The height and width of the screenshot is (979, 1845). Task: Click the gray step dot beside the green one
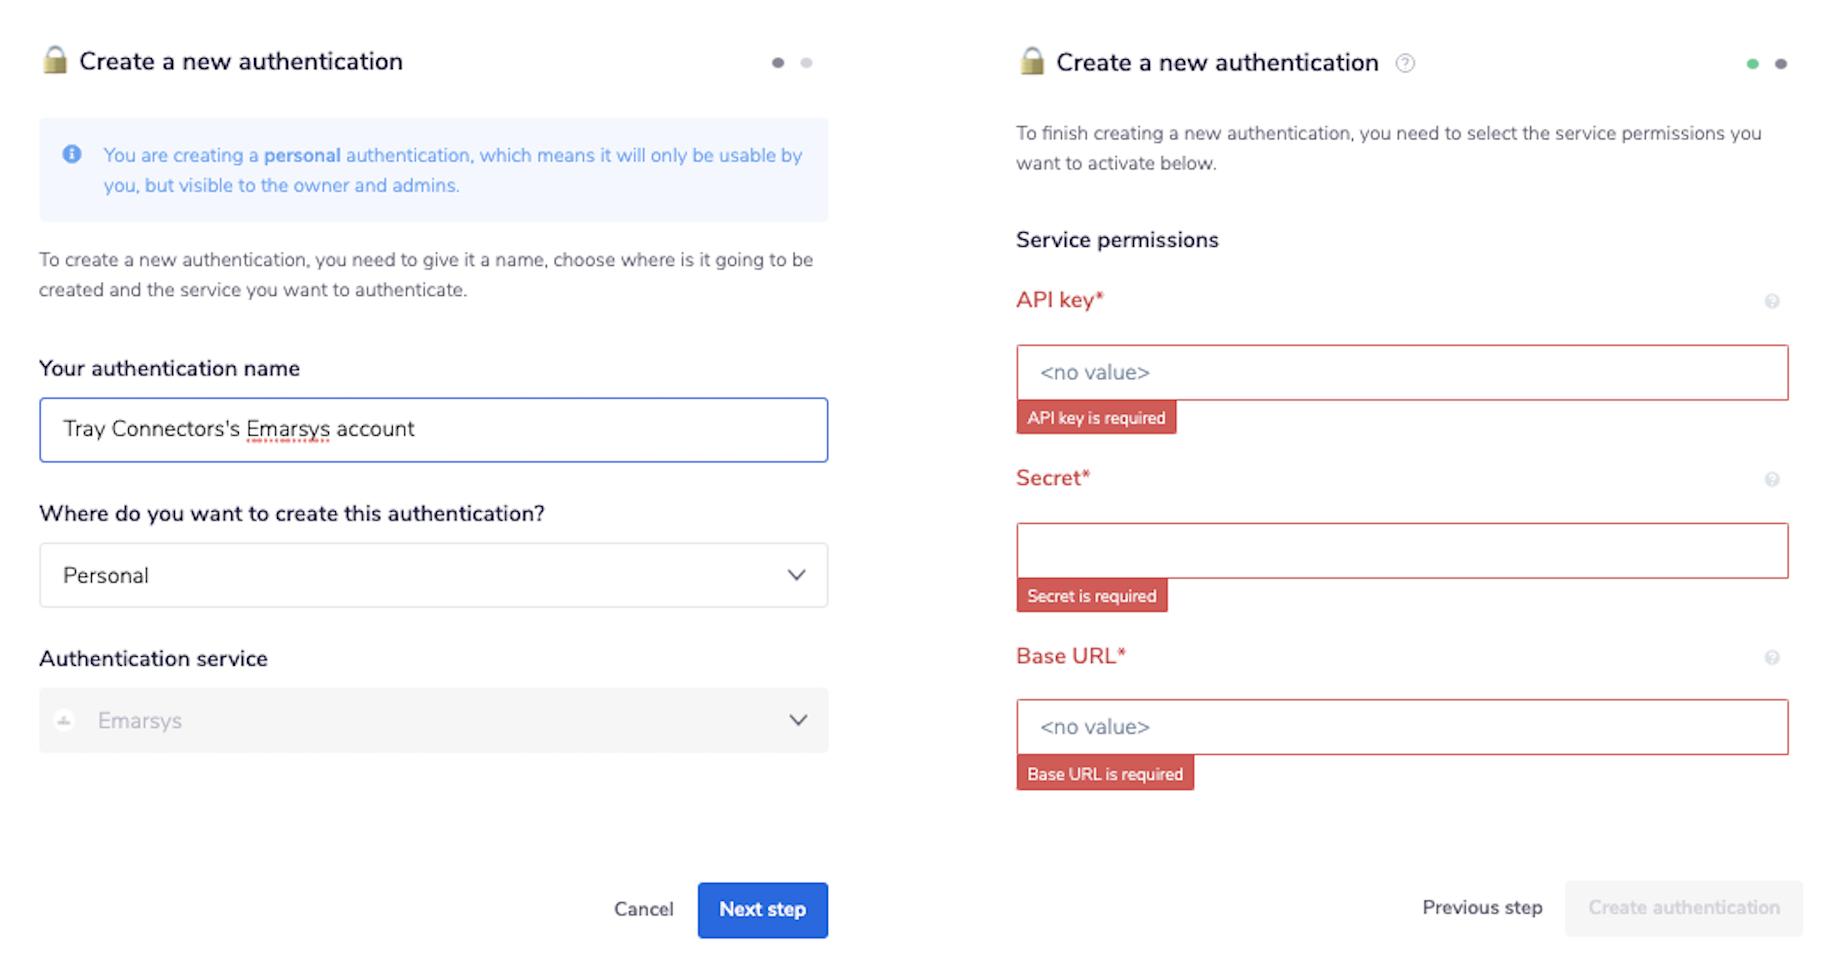[1781, 63]
